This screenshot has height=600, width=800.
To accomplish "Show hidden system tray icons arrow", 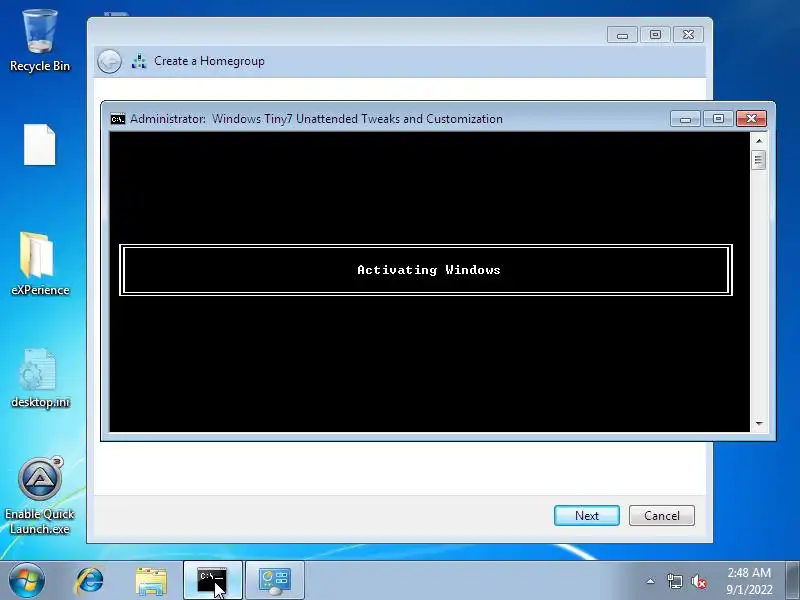I will click(x=651, y=581).
